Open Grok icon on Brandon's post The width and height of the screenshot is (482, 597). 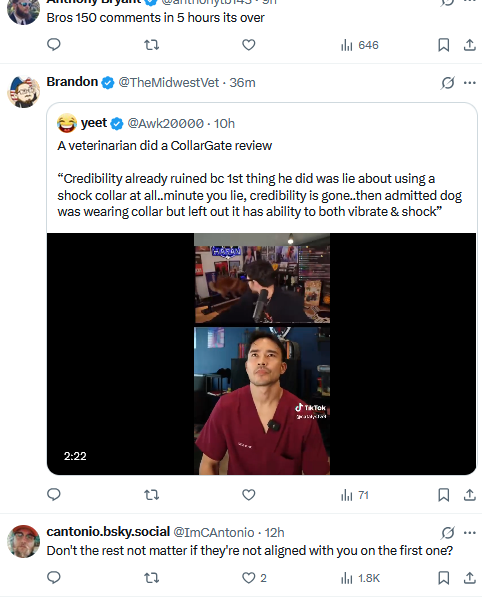click(448, 83)
